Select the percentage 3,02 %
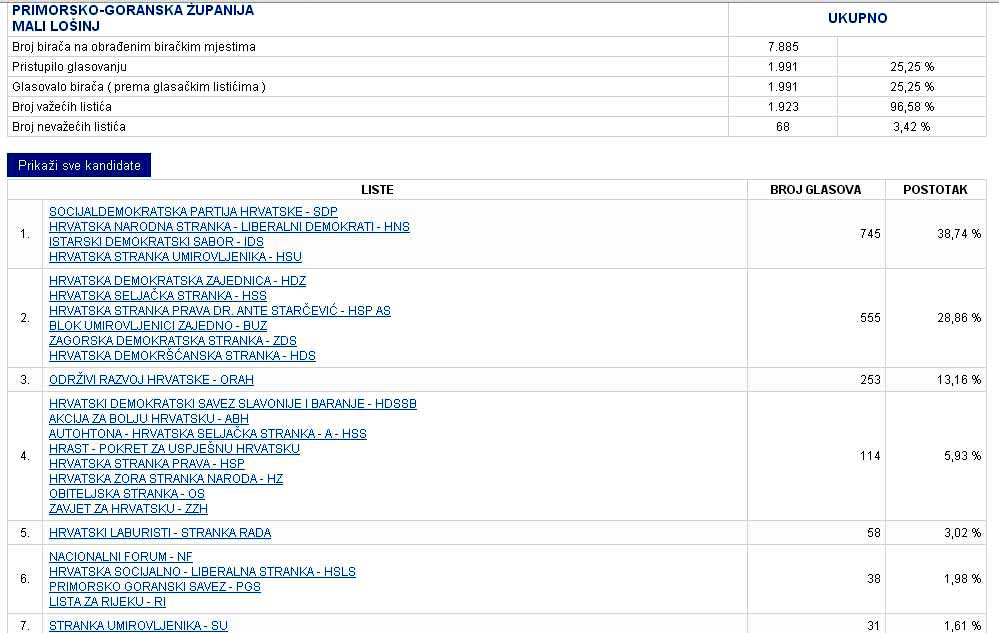The height and width of the screenshot is (633, 999). pos(963,533)
